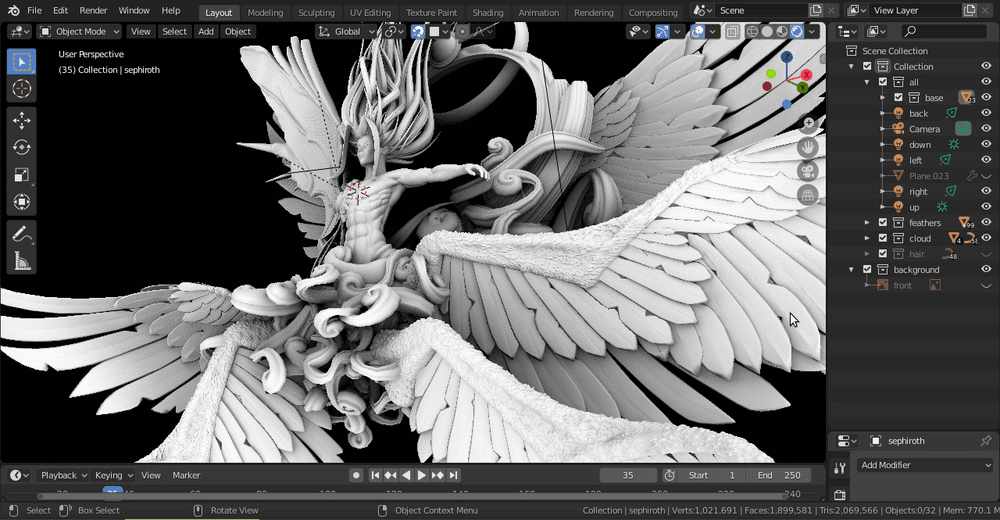The width and height of the screenshot is (1000, 520).
Task: Select the Cursor tool in toolbar
Action: [x=21, y=89]
